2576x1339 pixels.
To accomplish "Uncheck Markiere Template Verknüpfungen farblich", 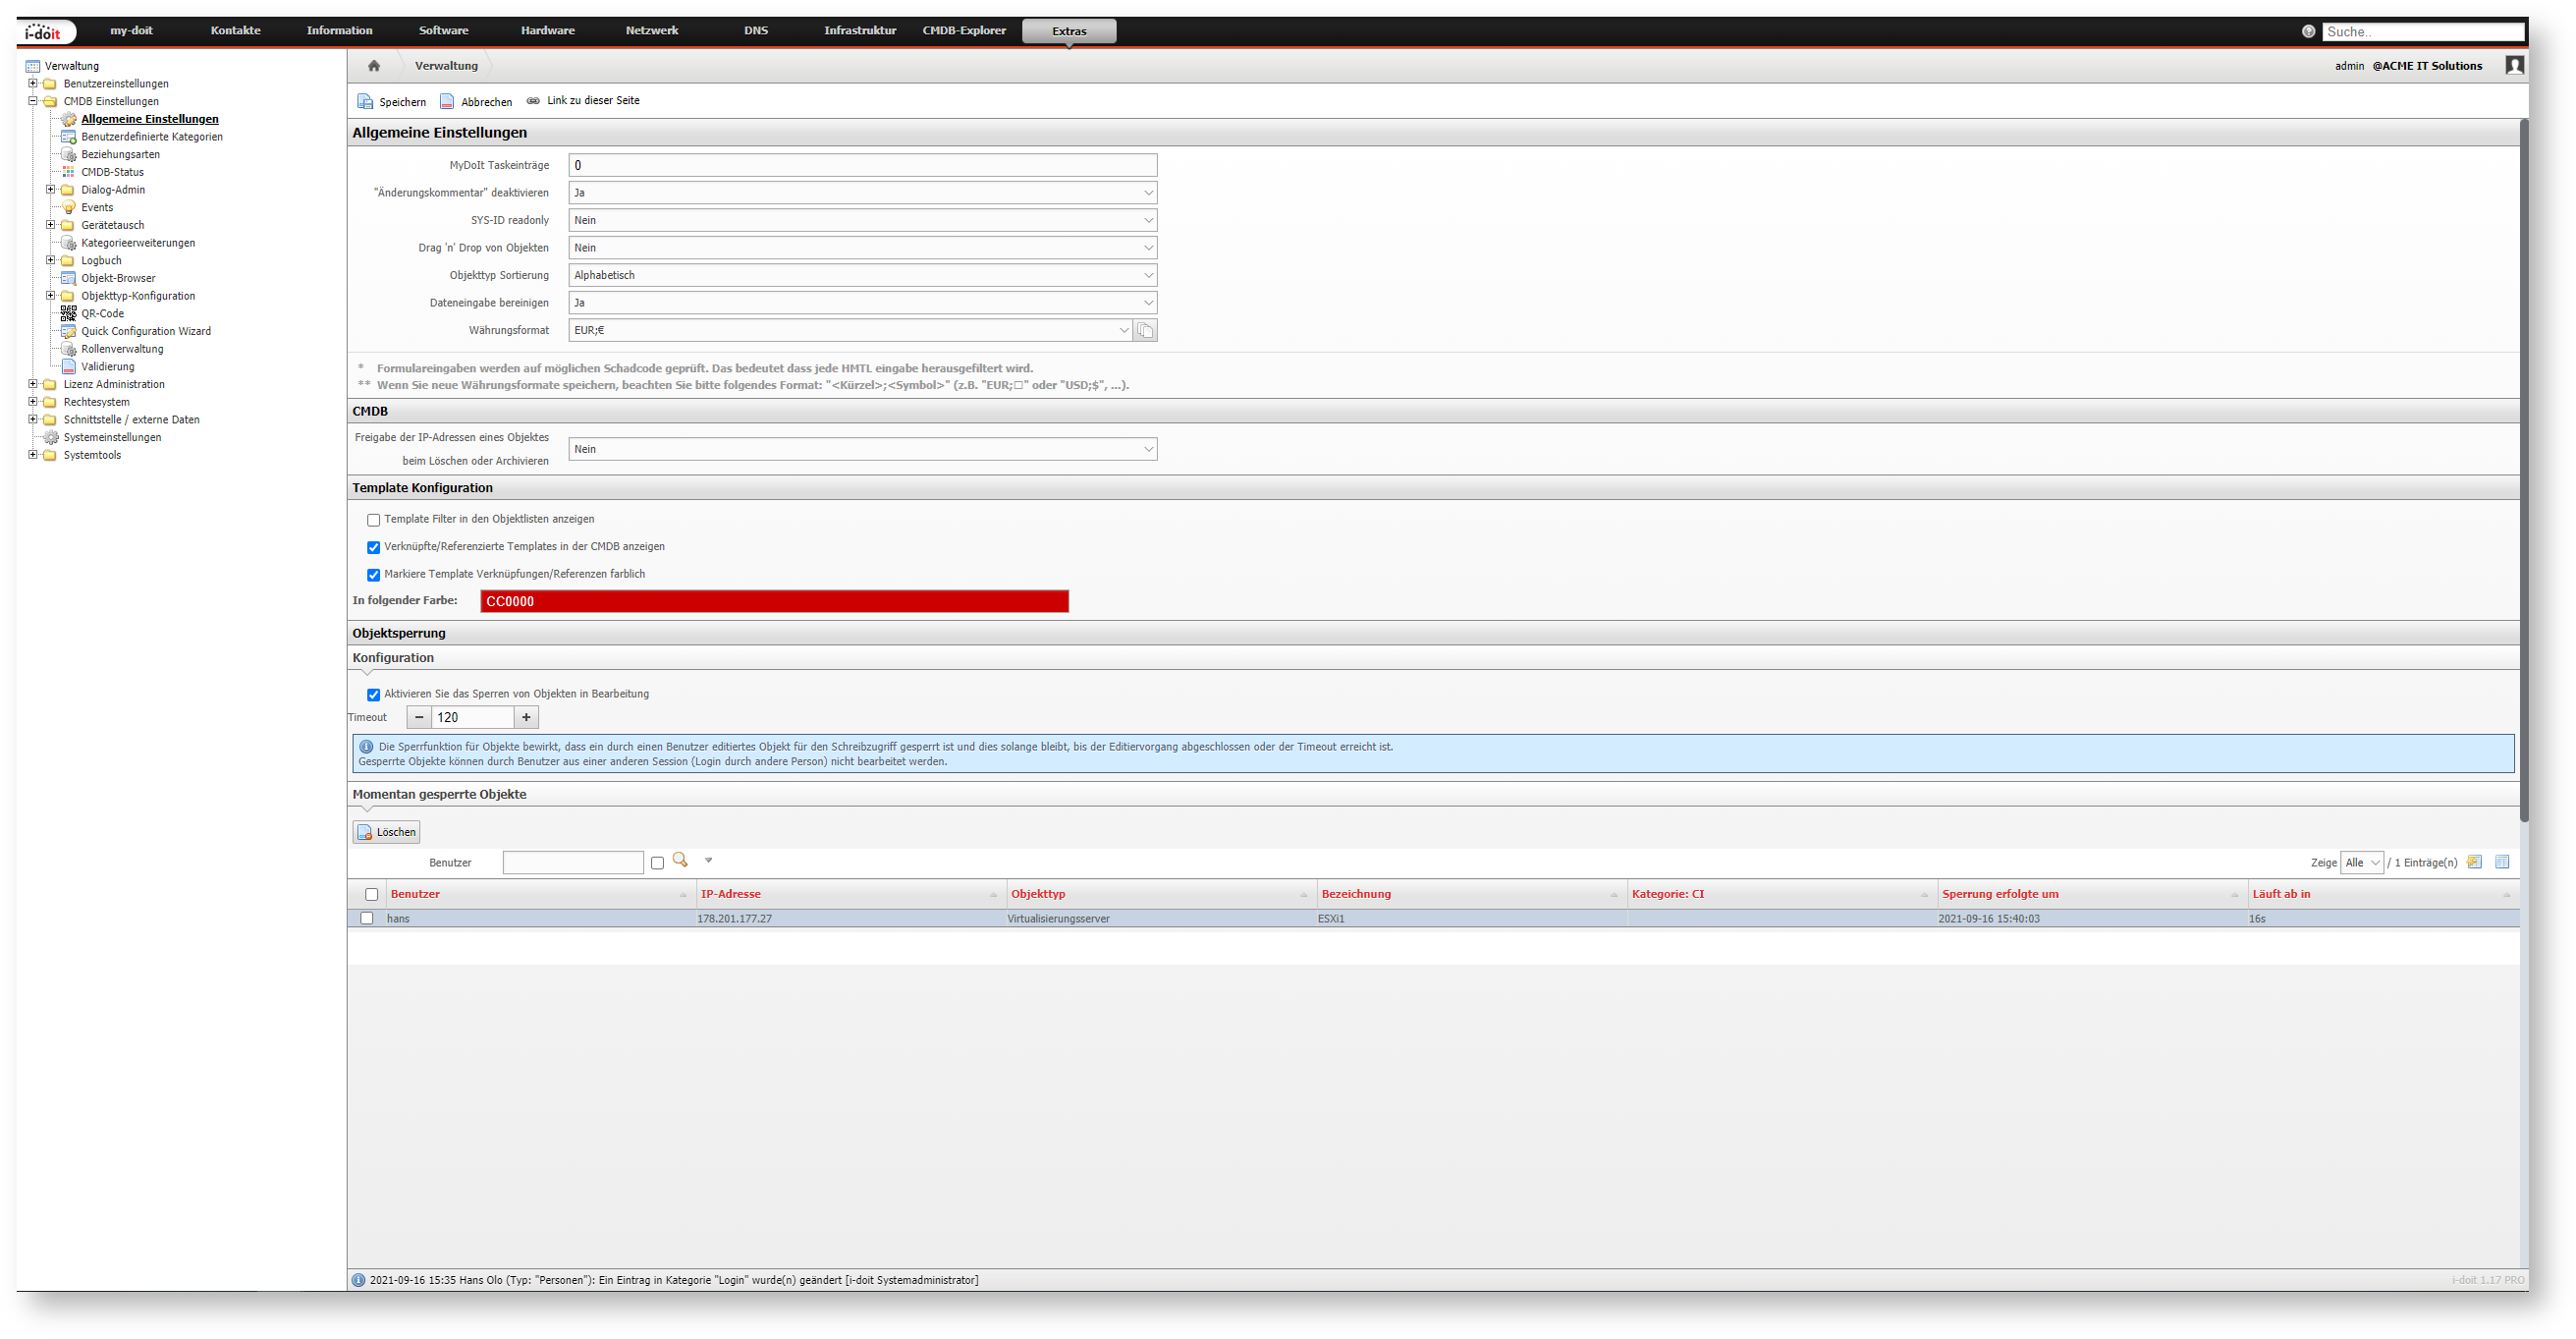I will coord(374,575).
